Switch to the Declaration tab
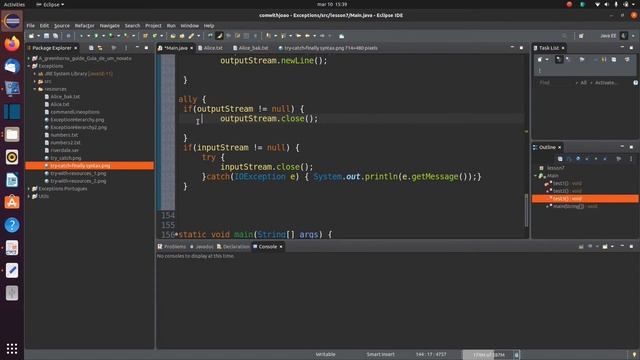640x360 pixels. click(233, 247)
